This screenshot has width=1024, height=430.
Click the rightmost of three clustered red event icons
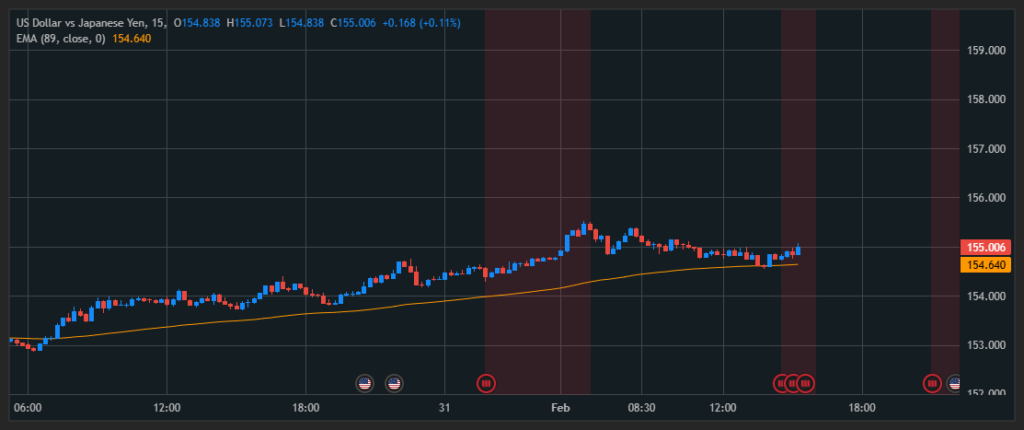click(x=805, y=382)
